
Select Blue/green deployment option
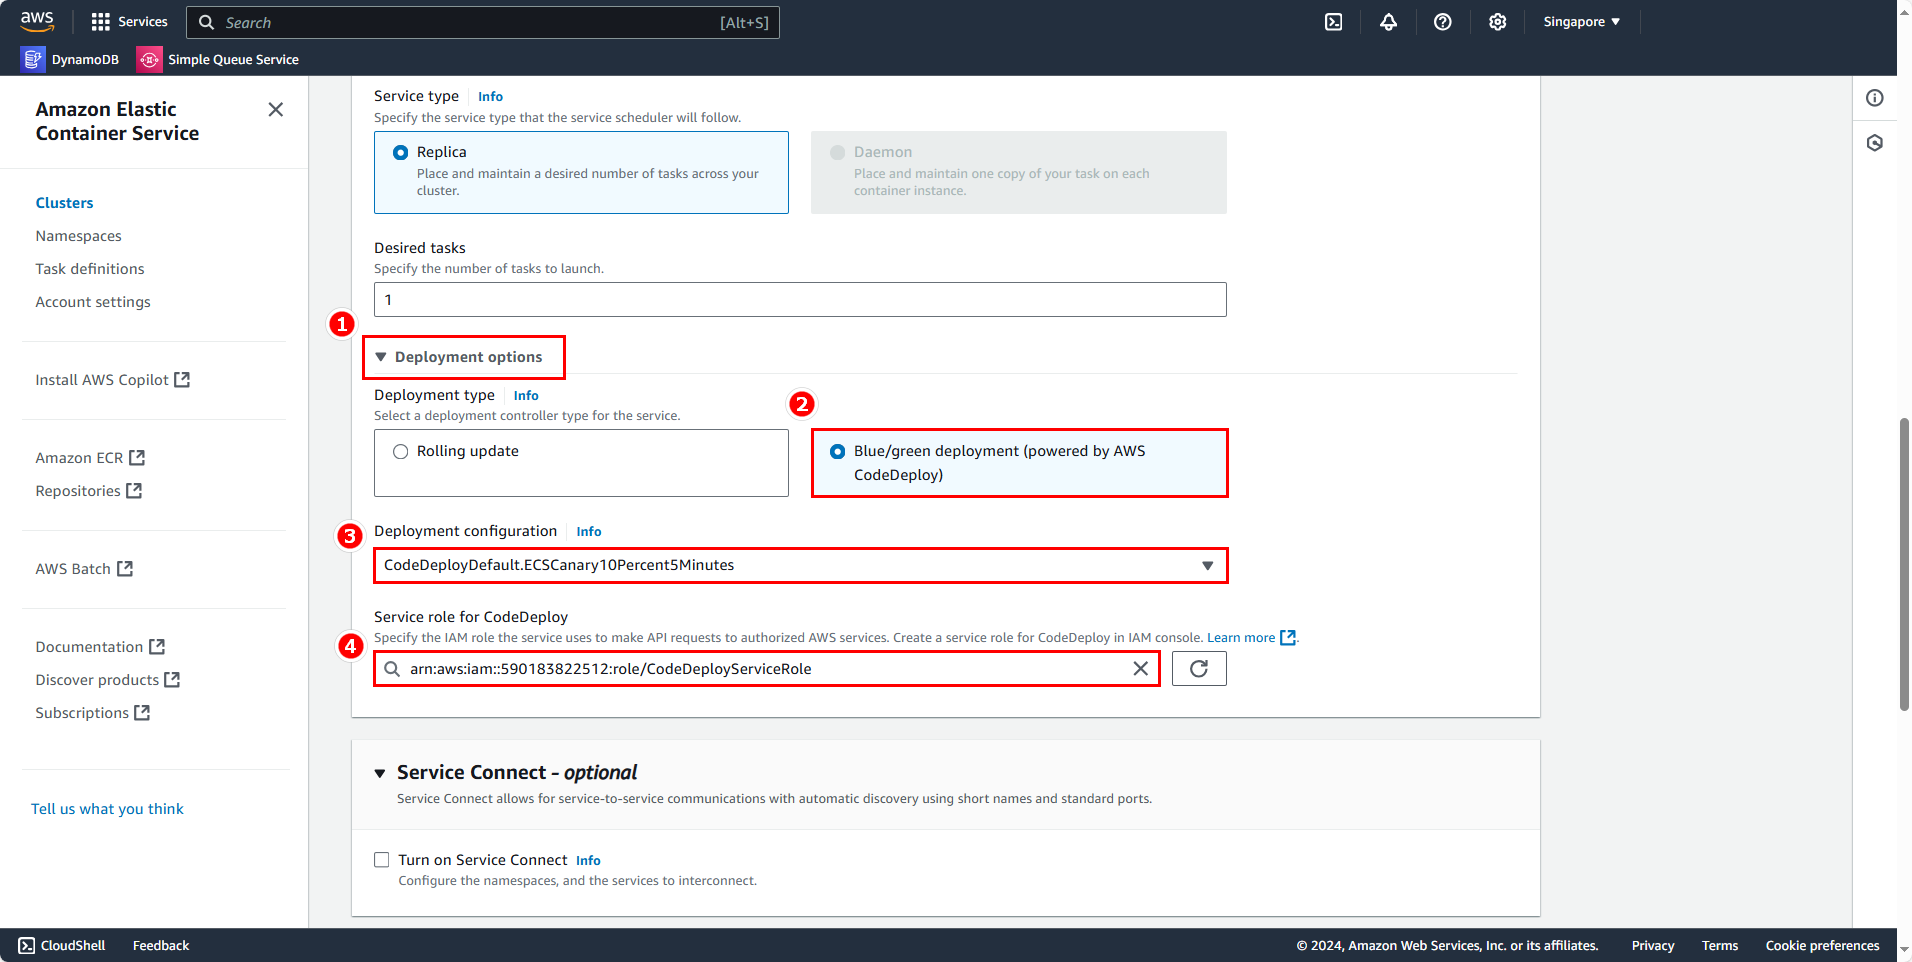[1018, 463]
